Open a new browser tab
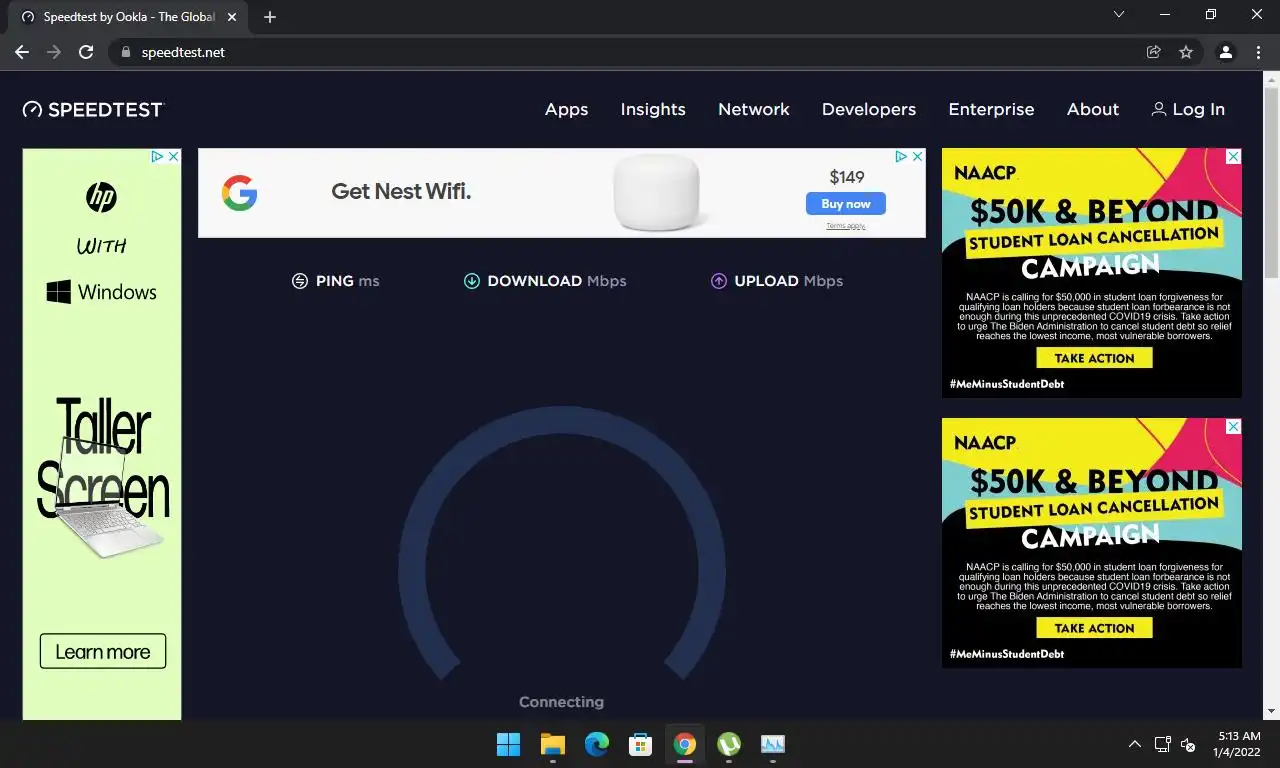1280x768 pixels. pyautogui.click(x=269, y=17)
